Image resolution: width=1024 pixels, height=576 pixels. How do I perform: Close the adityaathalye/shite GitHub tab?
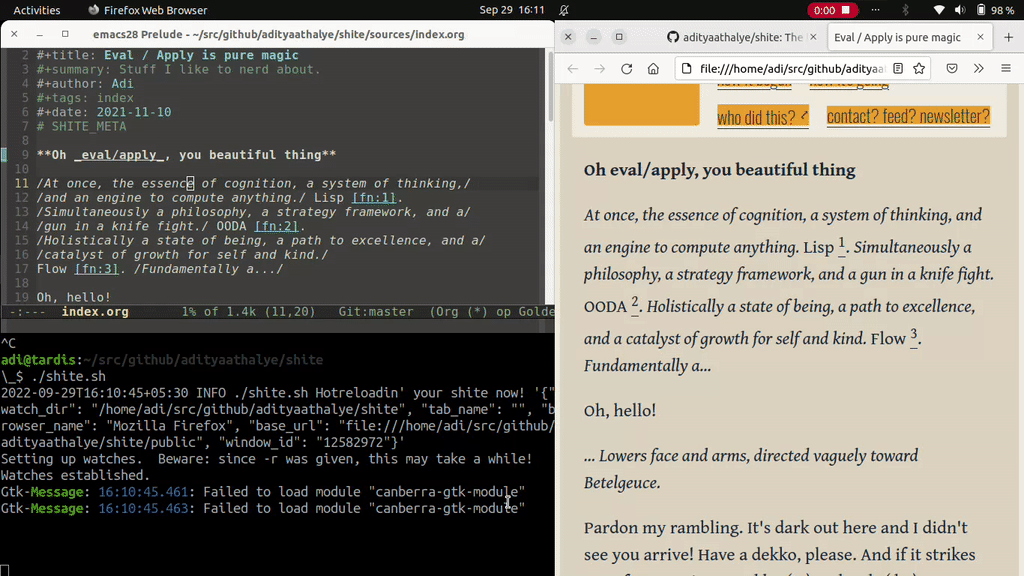(x=813, y=37)
